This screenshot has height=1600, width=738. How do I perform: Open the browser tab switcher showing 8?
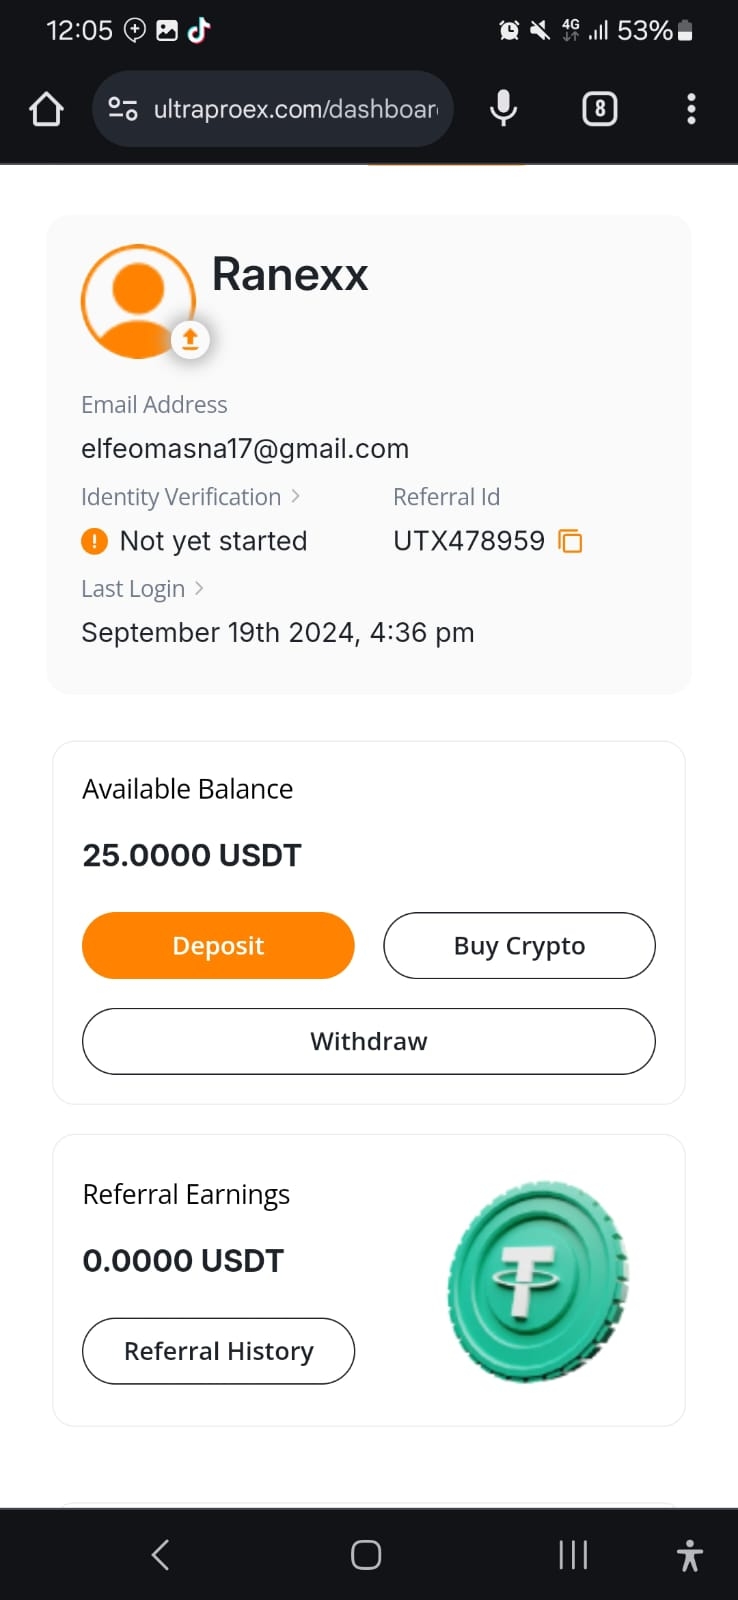(x=599, y=108)
